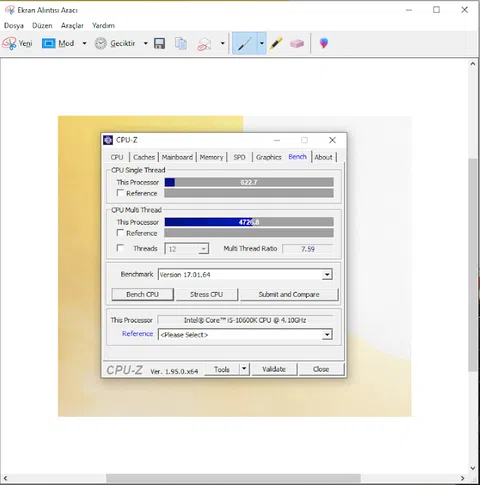Switch to the Mainboard tab
This screenshot has height=485, width=480.
[177, 157]
